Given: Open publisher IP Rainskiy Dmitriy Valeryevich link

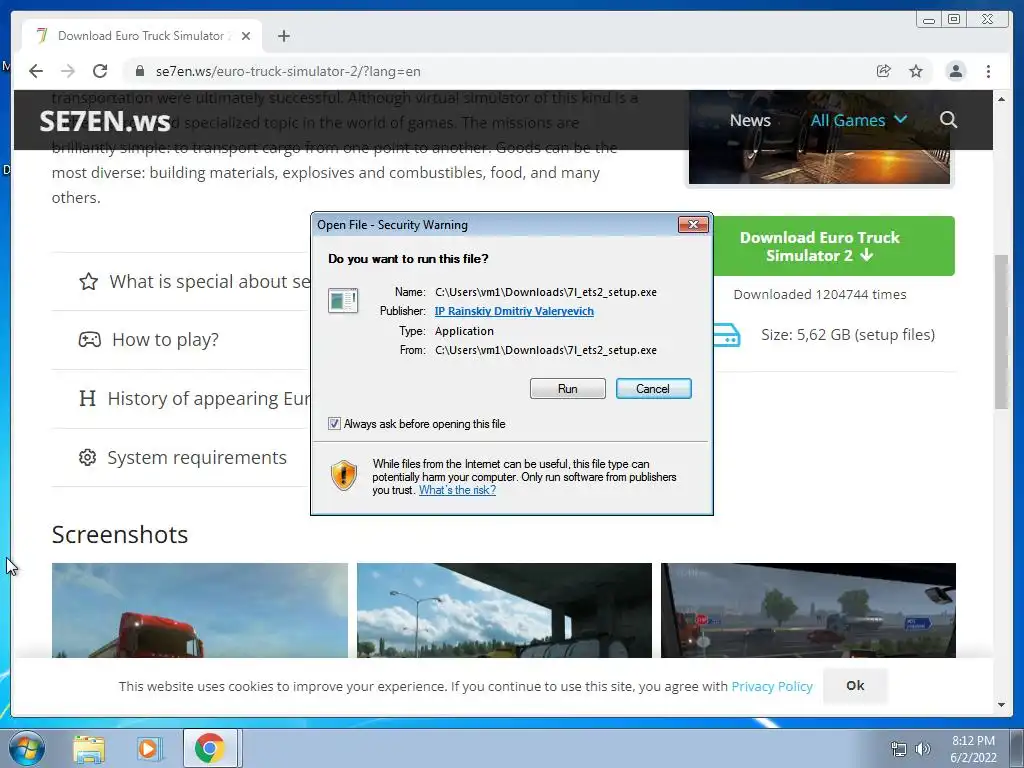Looking at the screenshot, I should tap(514, 311).
